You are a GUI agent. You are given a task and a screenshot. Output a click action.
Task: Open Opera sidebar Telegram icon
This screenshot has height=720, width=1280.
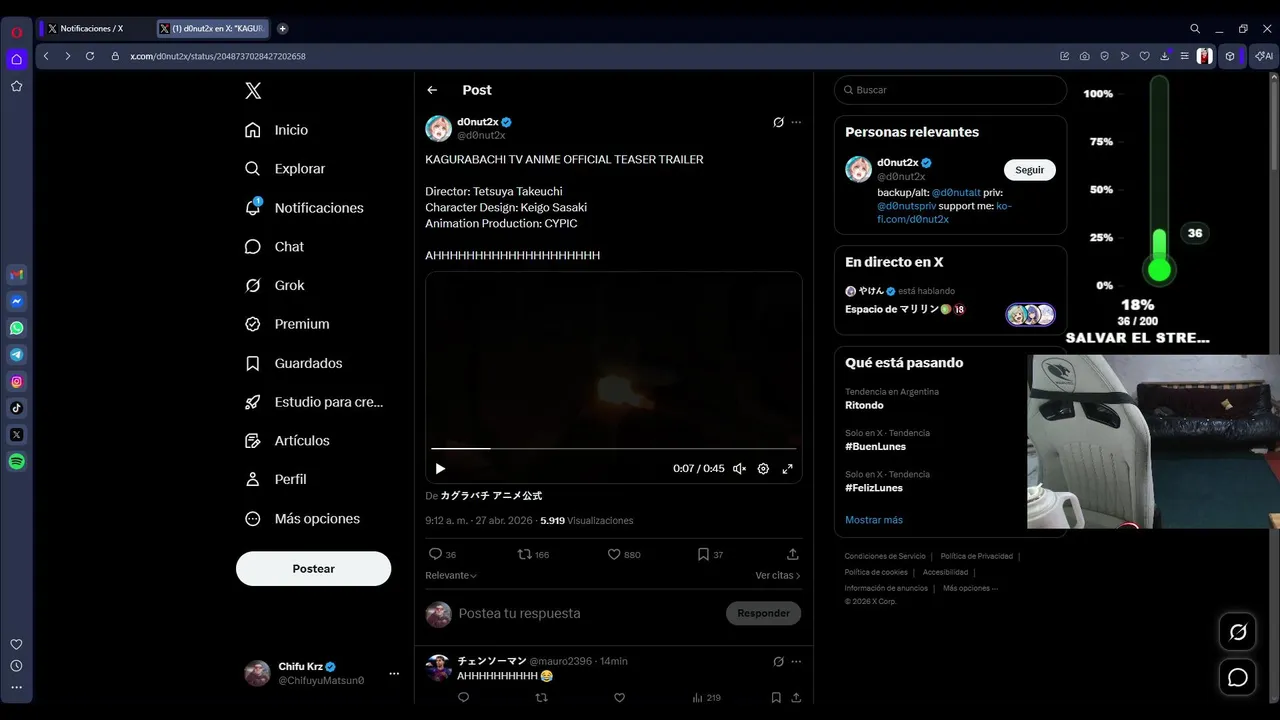(17, 355)
